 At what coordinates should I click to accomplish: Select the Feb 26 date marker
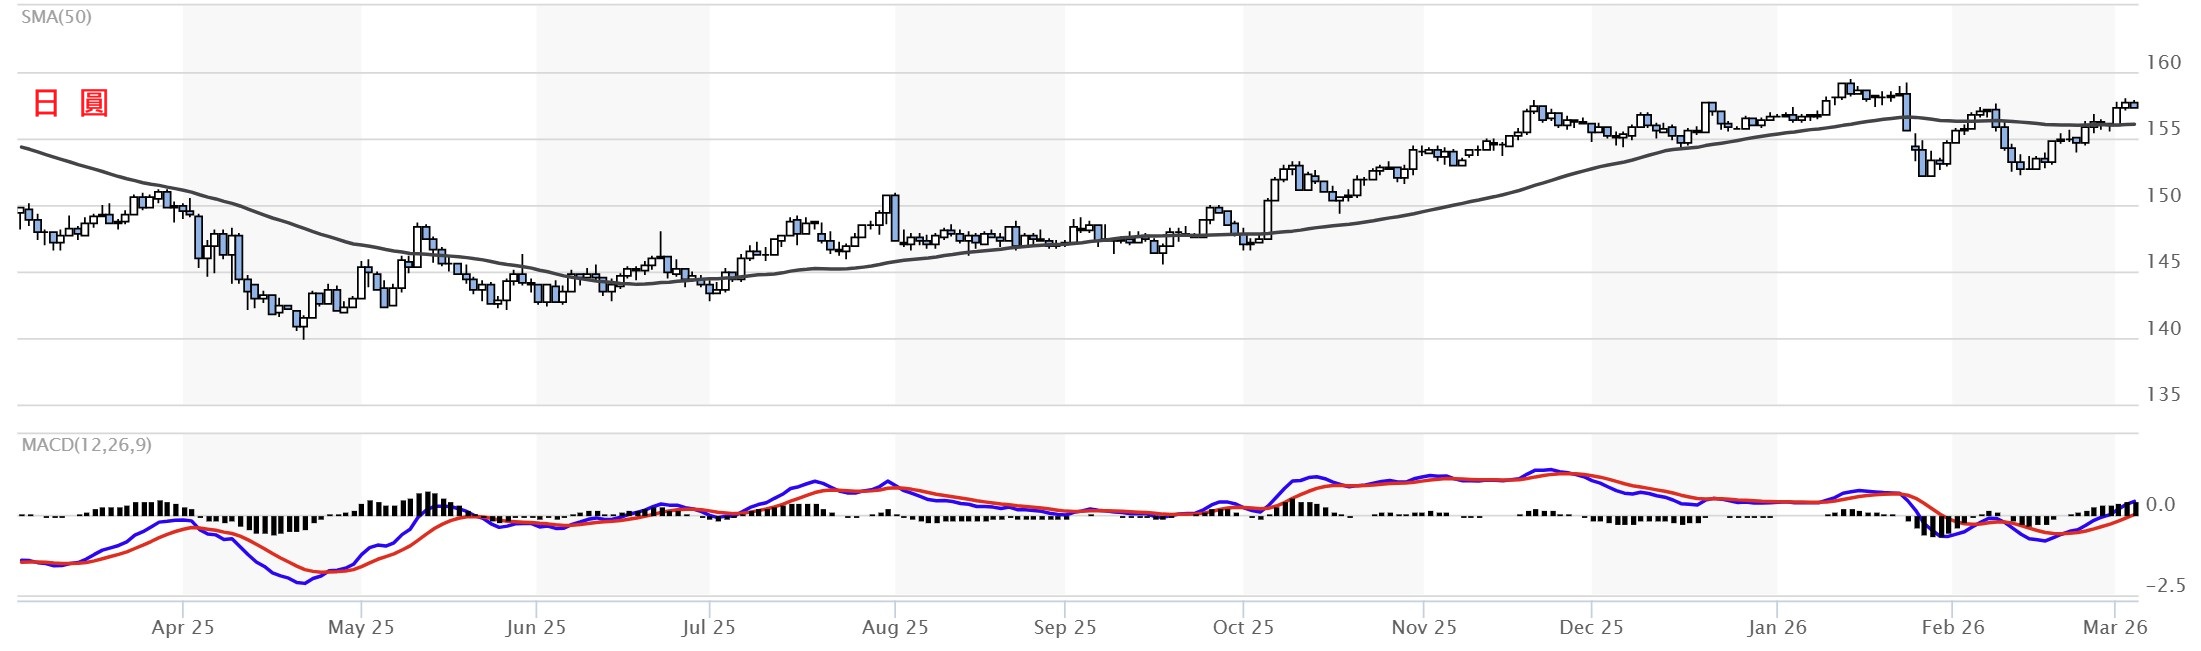(1953, 628)
